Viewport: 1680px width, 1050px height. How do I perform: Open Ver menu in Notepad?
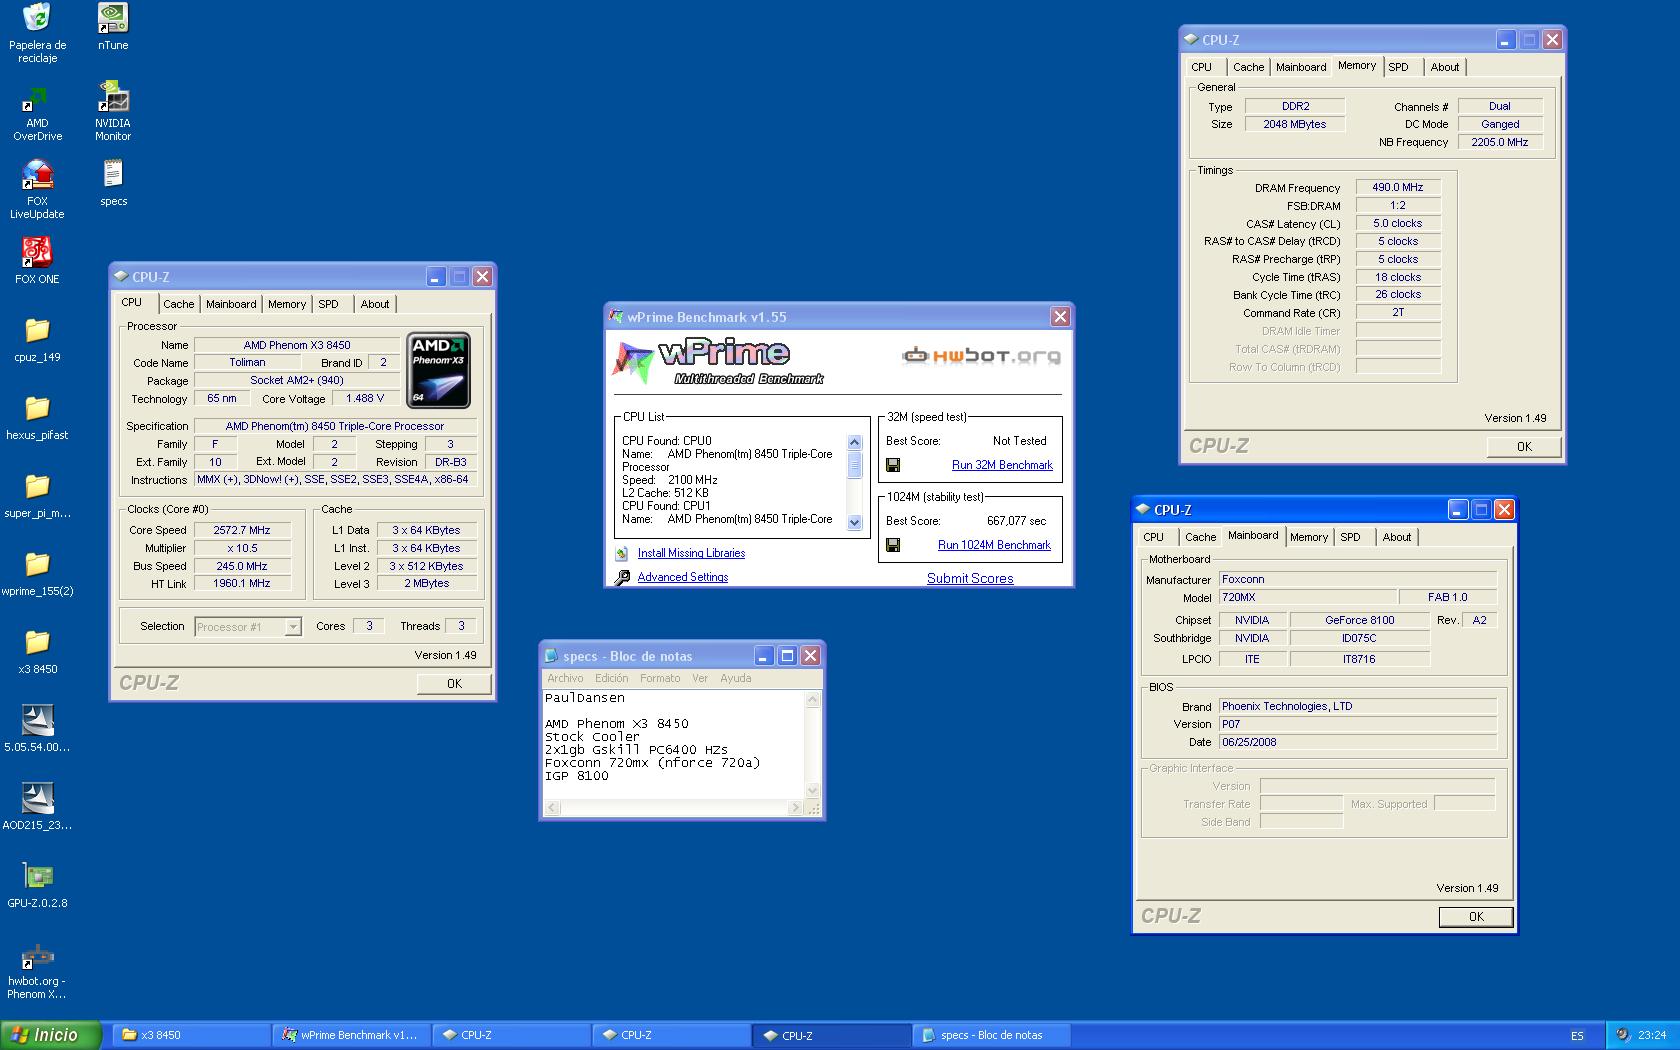700,678
